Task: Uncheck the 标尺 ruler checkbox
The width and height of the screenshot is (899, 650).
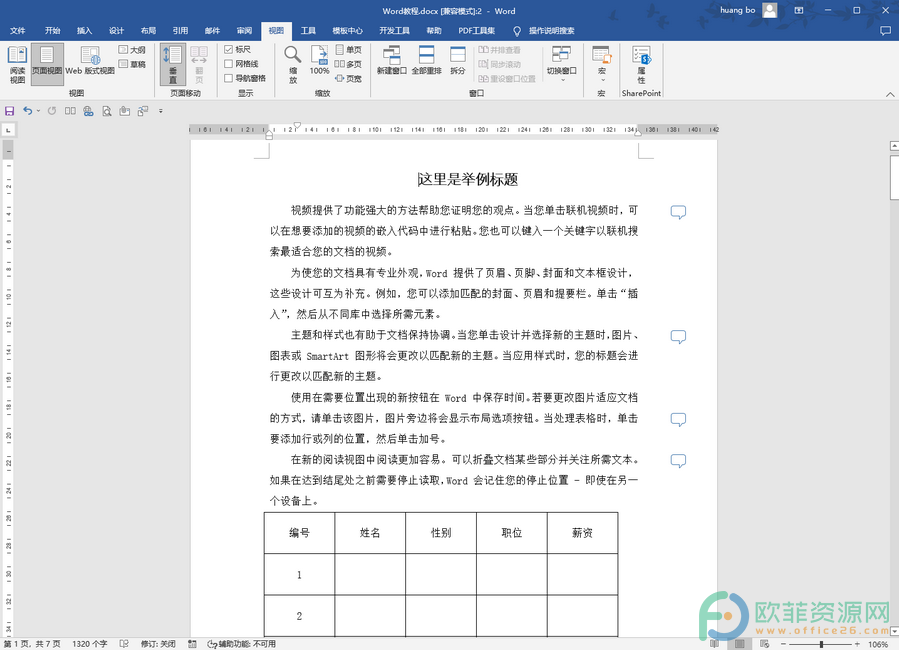Action: (x=229, y=50)
